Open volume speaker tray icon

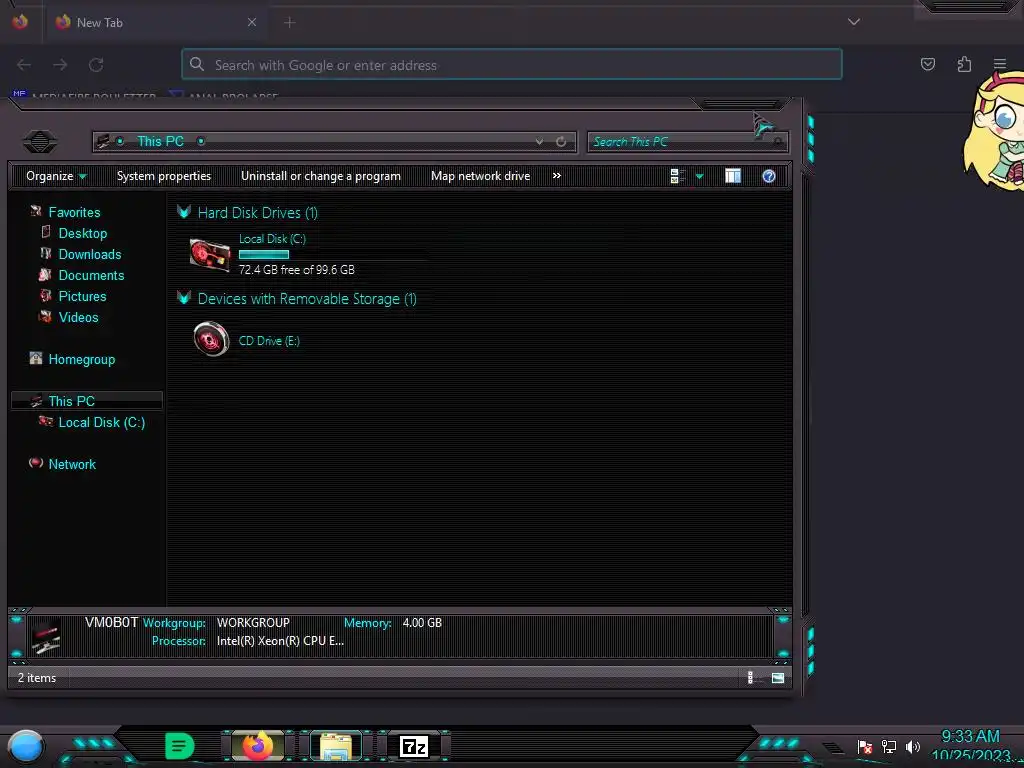coord(913,746)
